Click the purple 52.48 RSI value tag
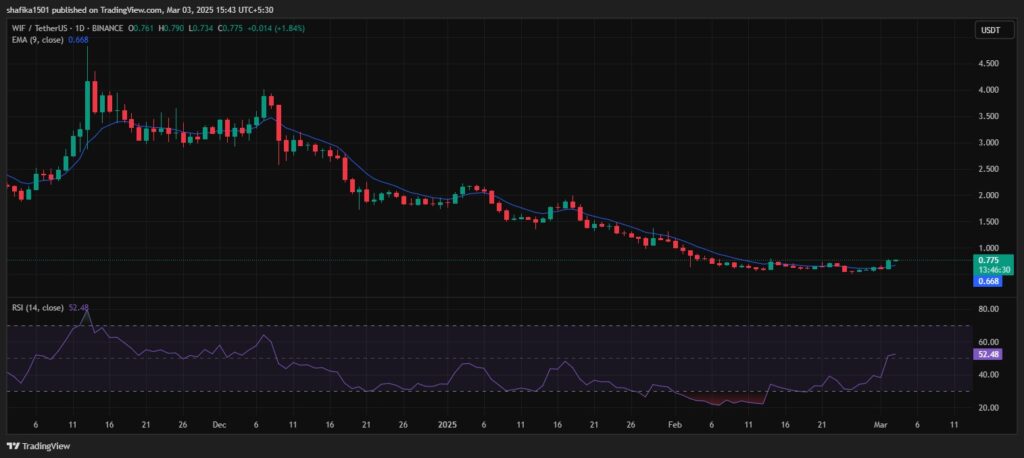 988,354
